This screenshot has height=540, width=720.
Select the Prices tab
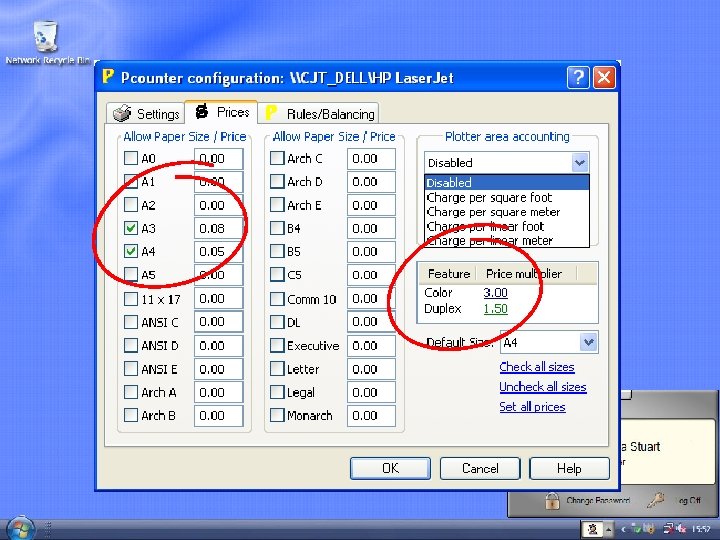[221, 112]
